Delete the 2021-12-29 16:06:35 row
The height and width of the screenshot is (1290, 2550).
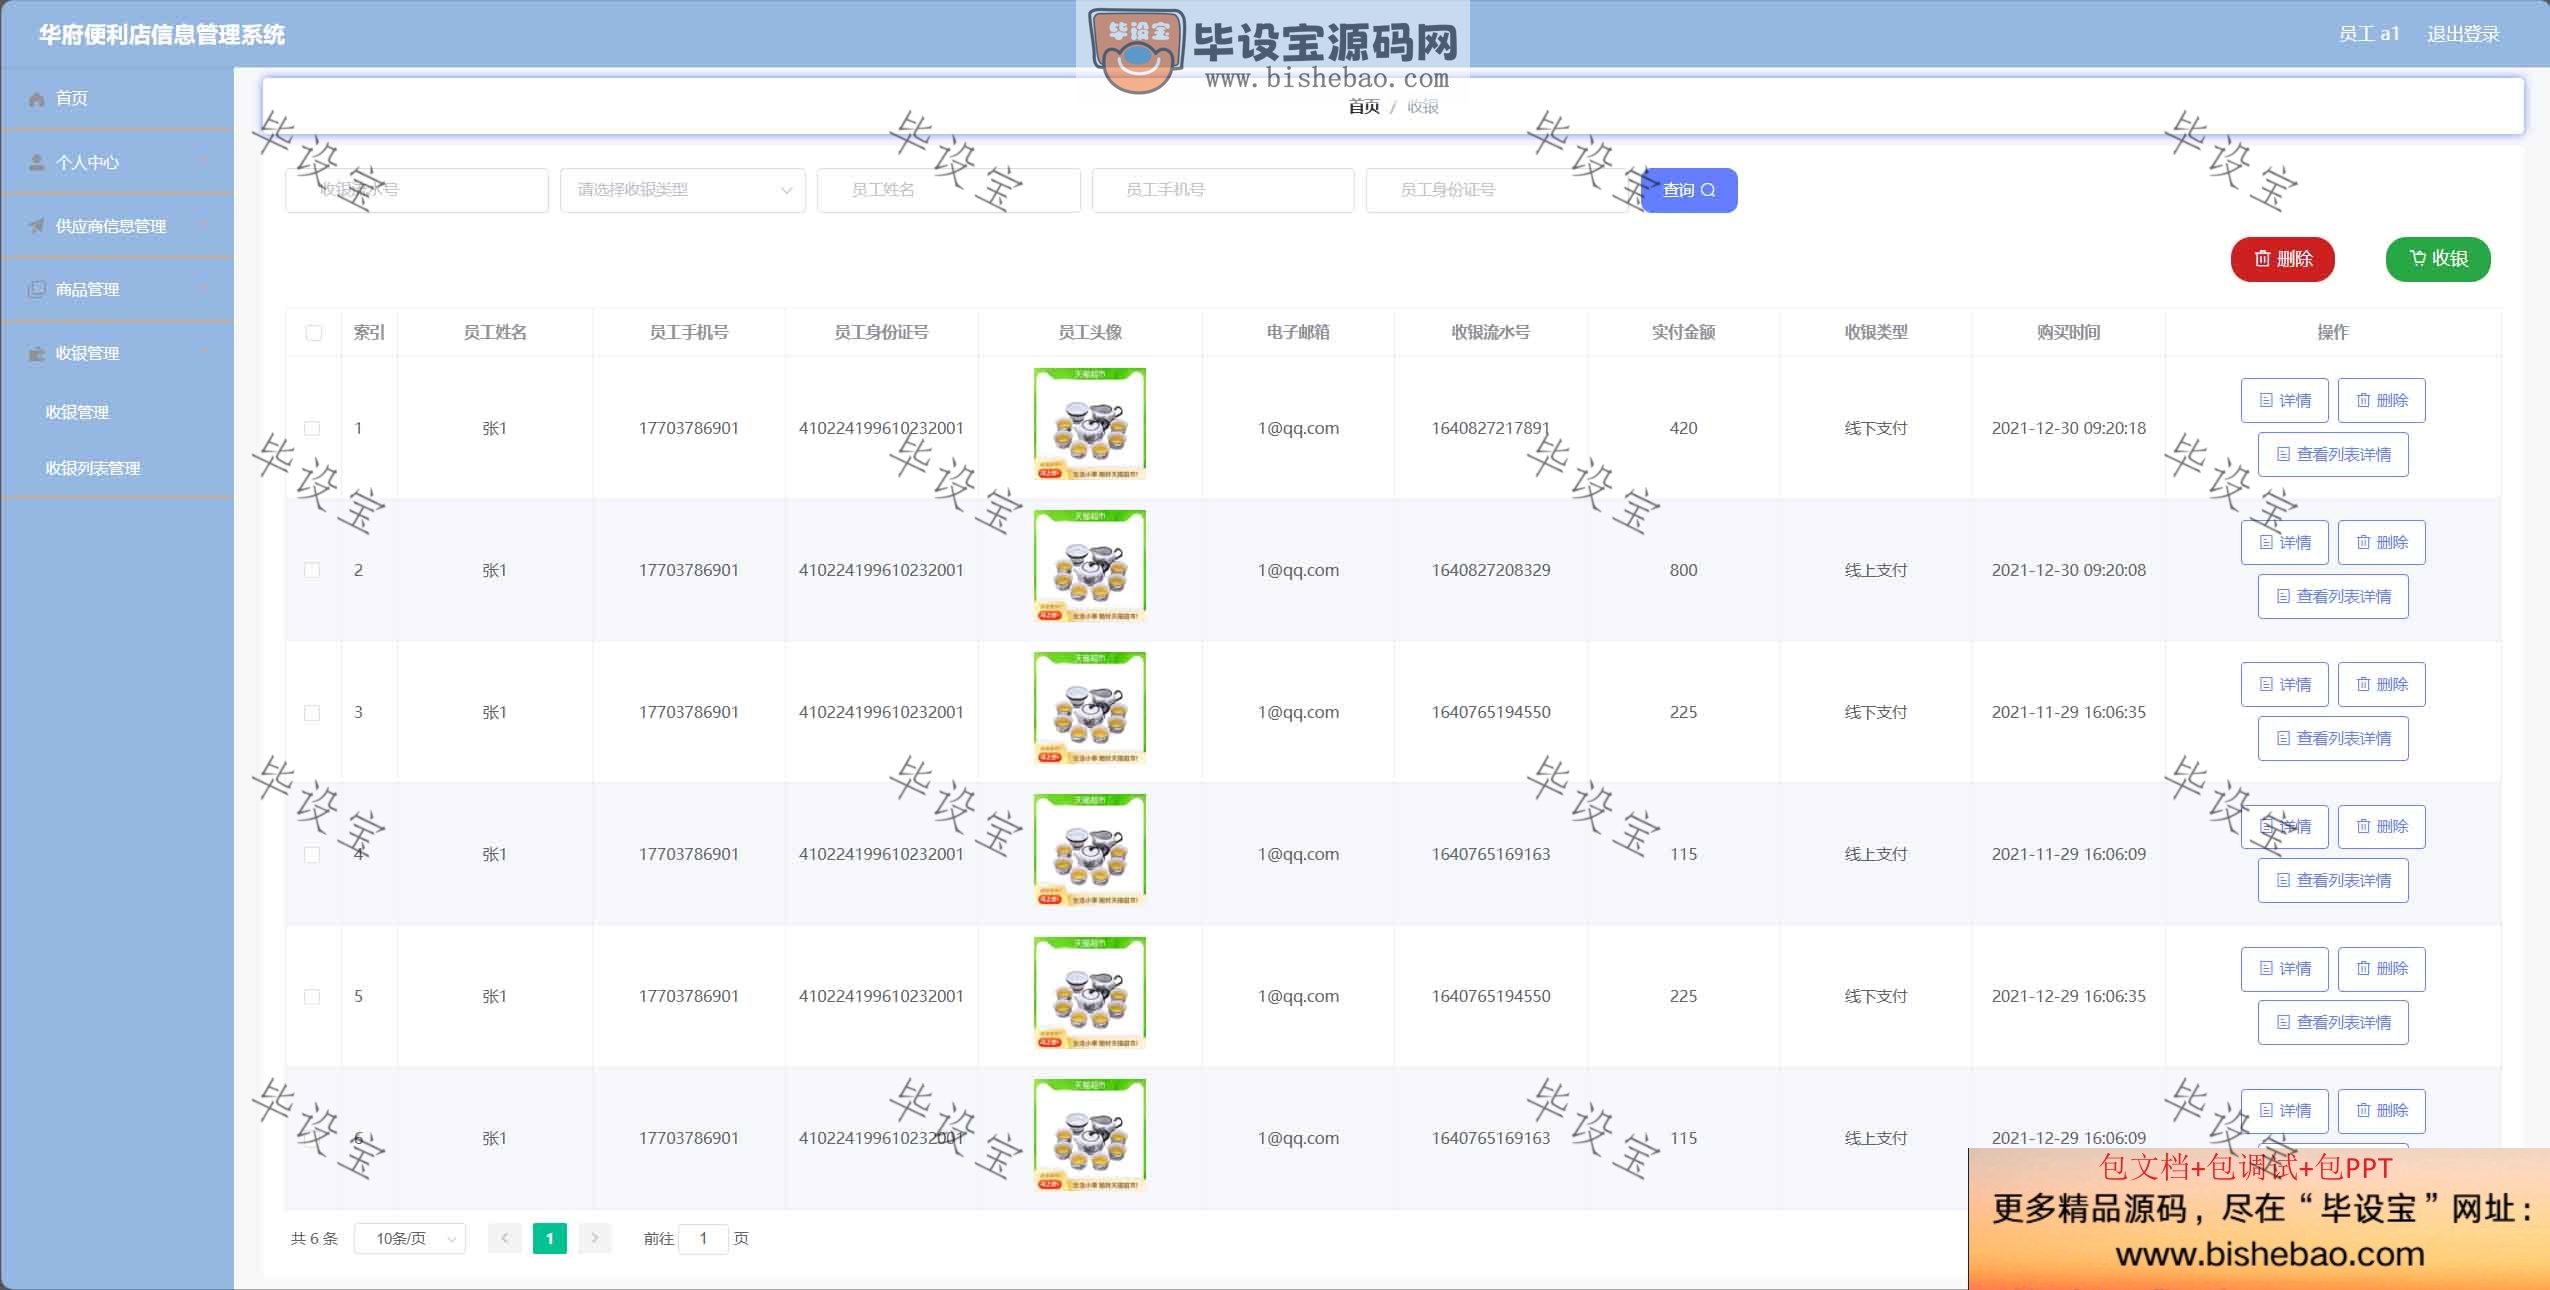pyautogui.click(x=2381, y=968)
